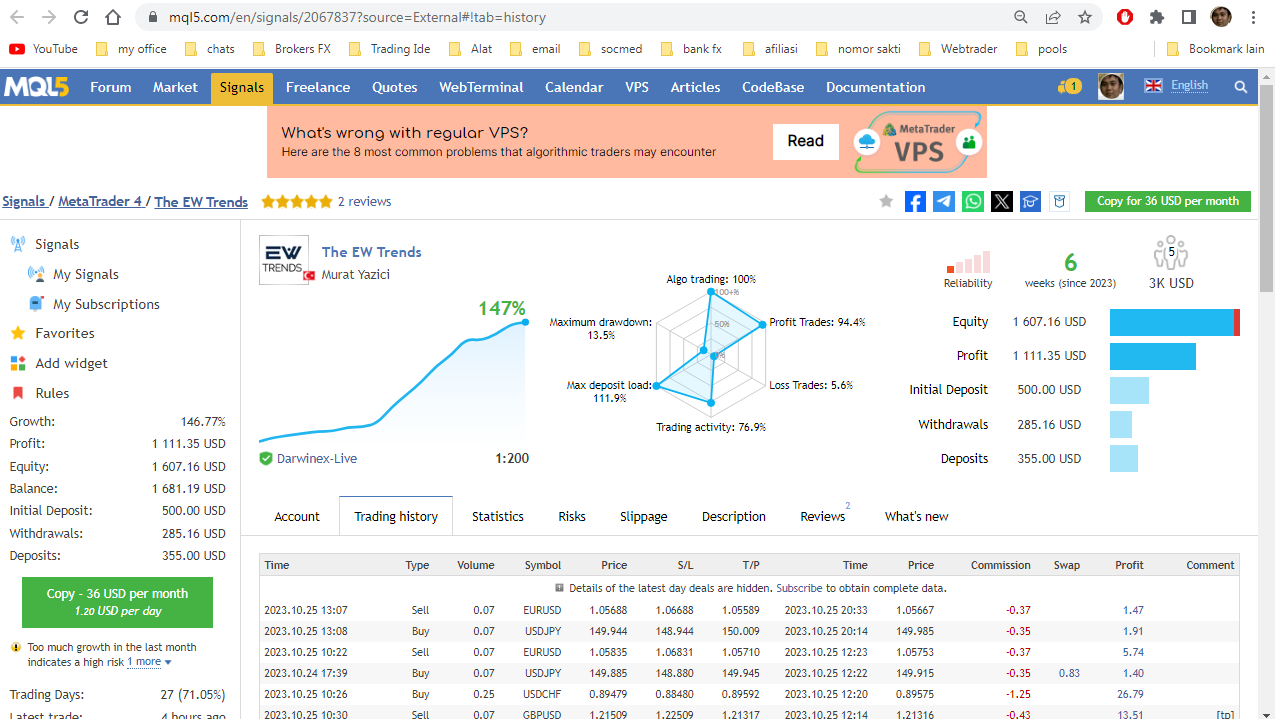Share the signal on X
The image size is (1275, 719).
[x=1002, y=201]
